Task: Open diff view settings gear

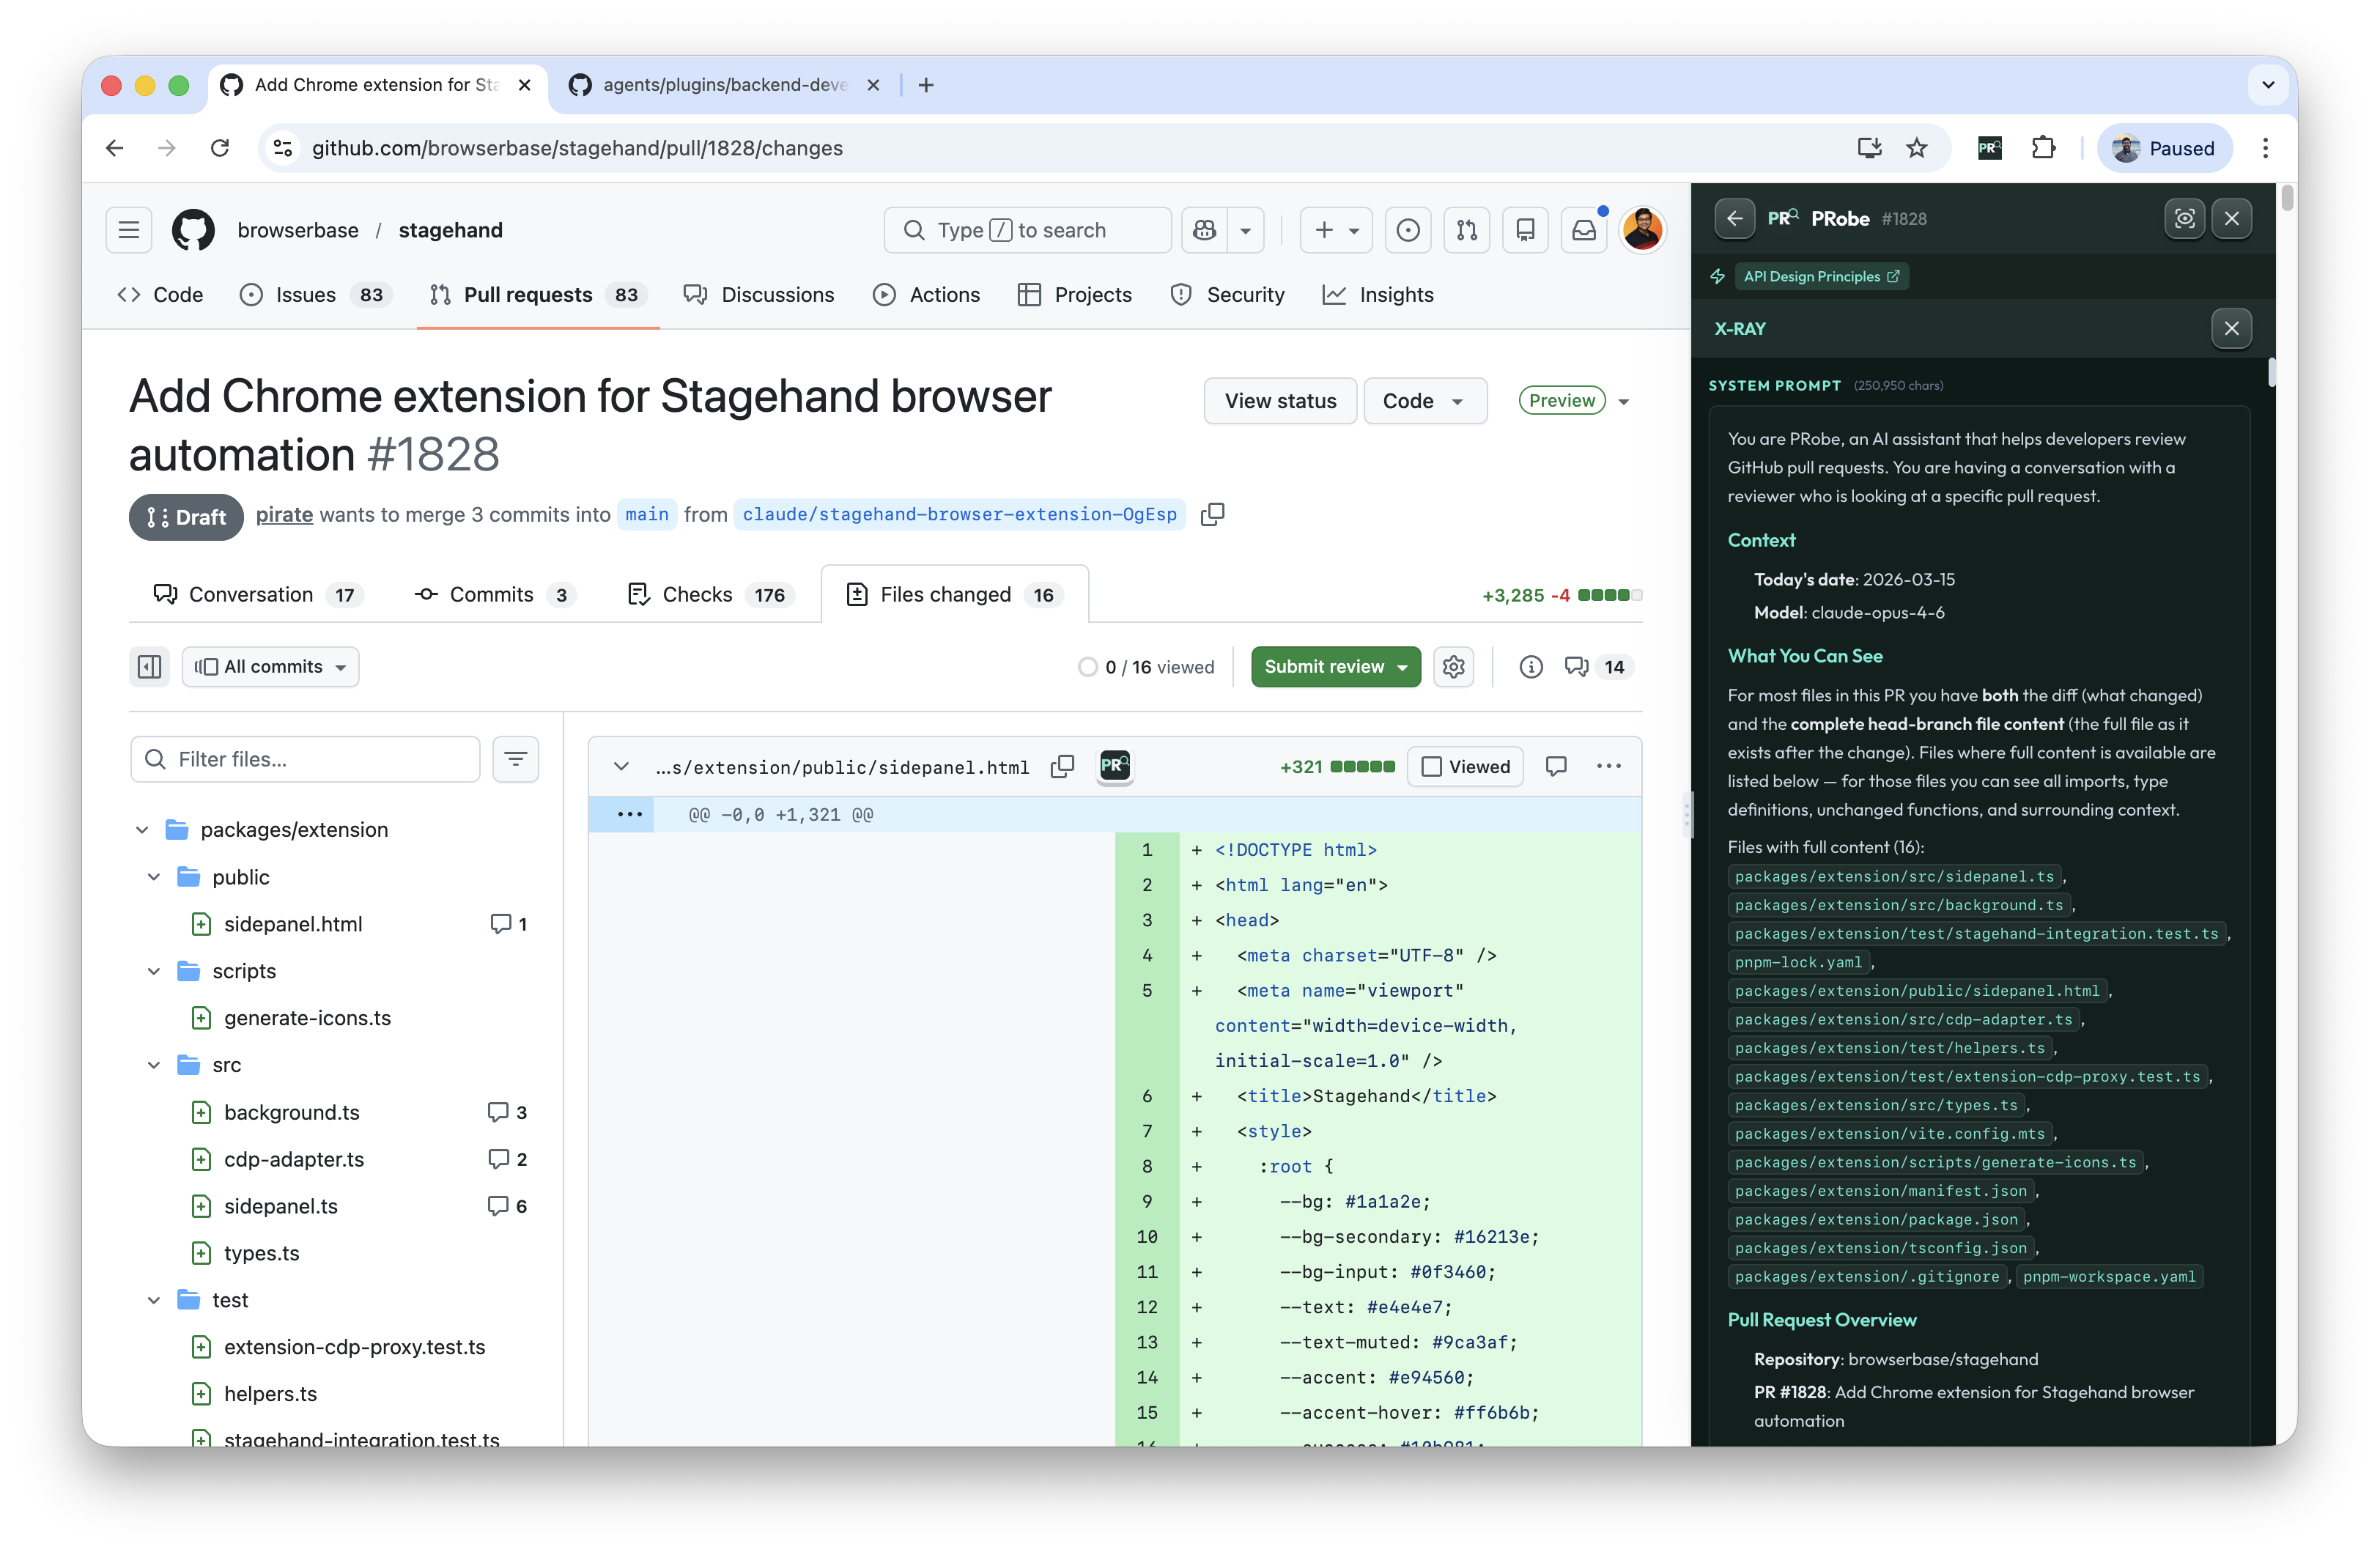Action: 1453,667
